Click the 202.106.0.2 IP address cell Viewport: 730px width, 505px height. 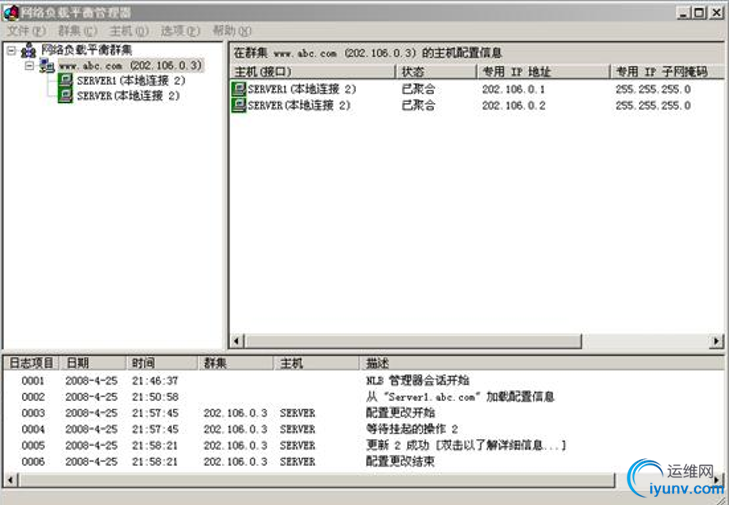[514, 105]
